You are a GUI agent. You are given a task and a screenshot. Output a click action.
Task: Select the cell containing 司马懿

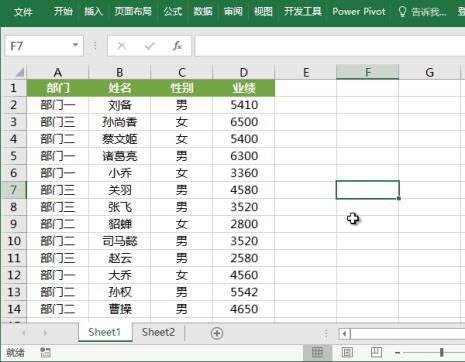click(x=120, y=241)
